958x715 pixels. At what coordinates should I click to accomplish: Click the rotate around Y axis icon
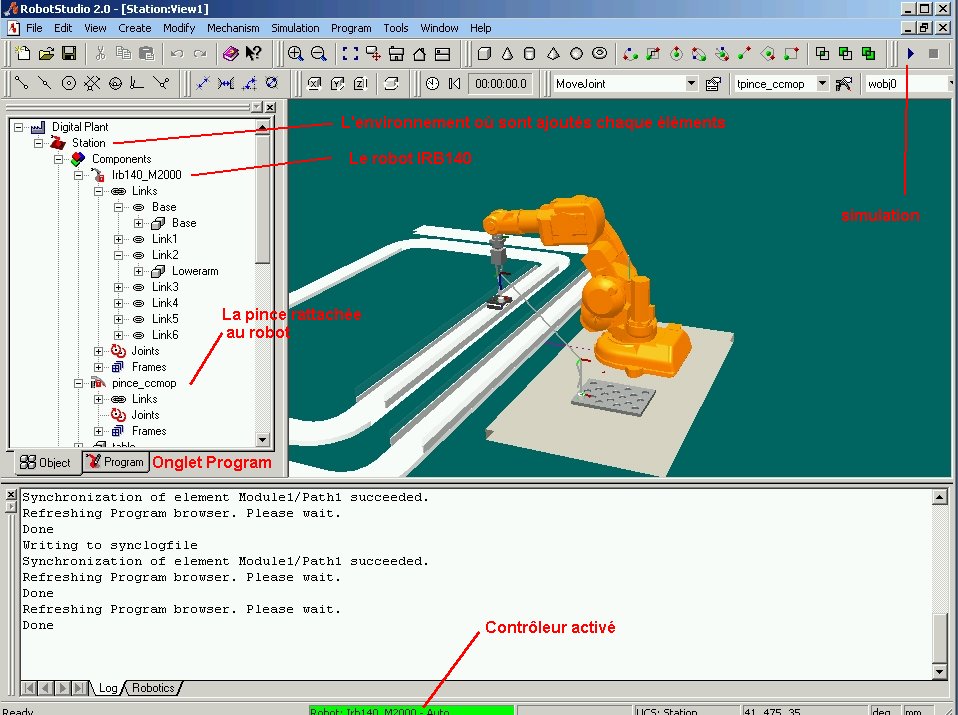coord(337,83)
